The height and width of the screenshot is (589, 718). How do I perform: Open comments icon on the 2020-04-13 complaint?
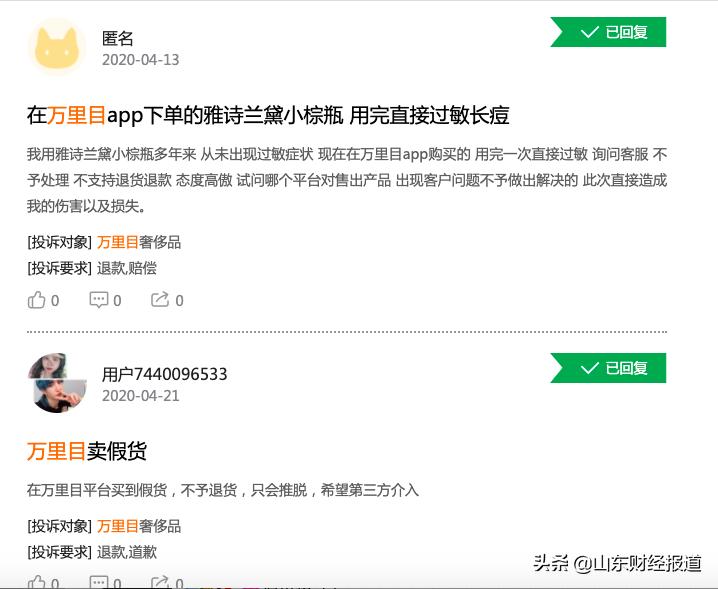[x=98, y=300]
